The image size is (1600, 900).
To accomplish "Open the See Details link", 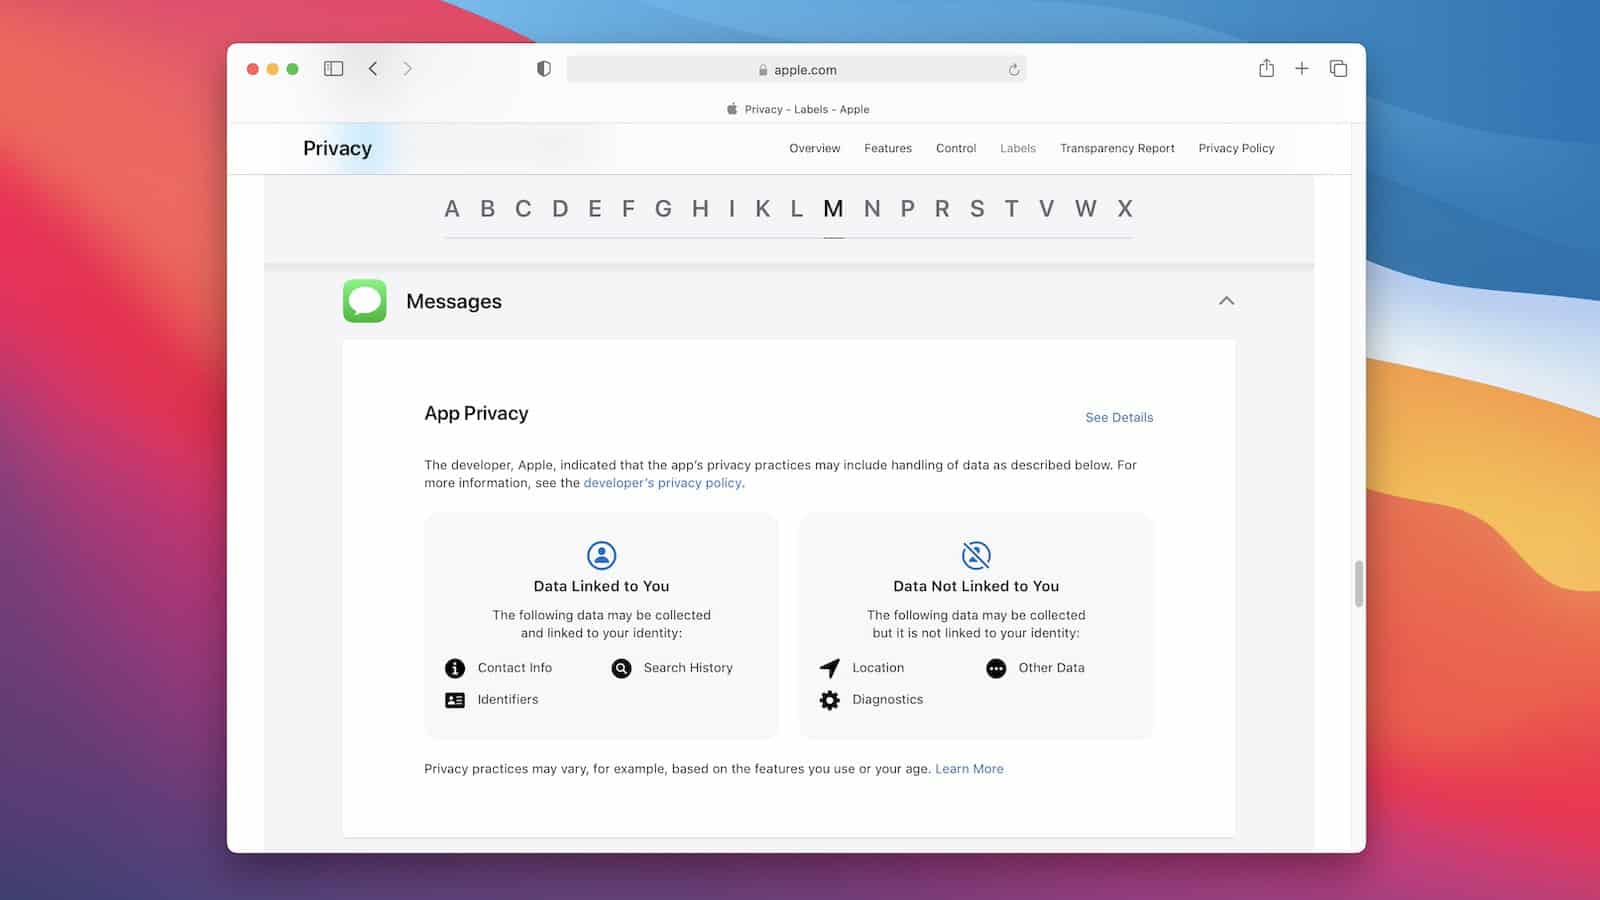I will tap(1119, 417).
